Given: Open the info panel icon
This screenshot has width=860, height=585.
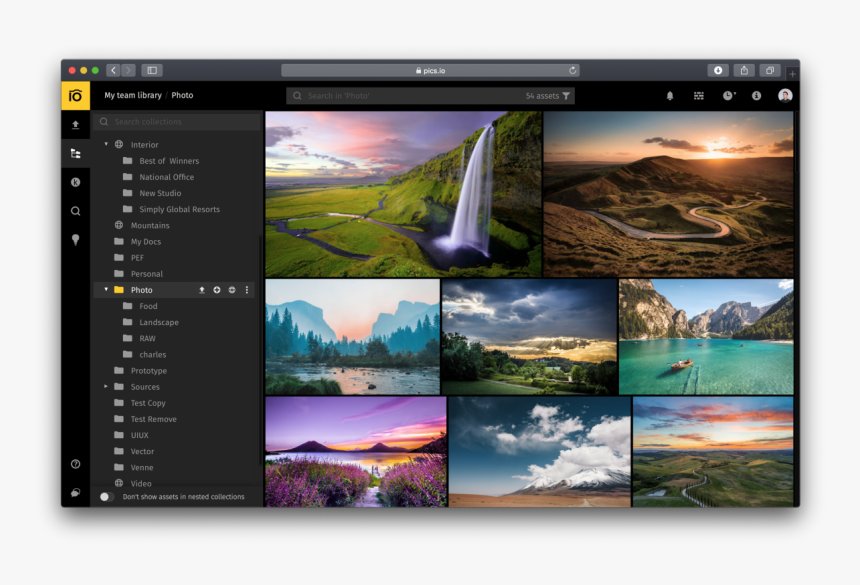Looking at the screenshot, I should pyautogui.click(x=756, y=96).
